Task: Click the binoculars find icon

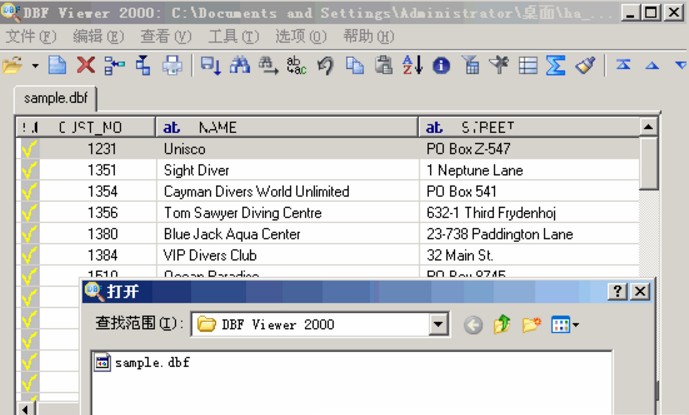Action: pos(240,66)
